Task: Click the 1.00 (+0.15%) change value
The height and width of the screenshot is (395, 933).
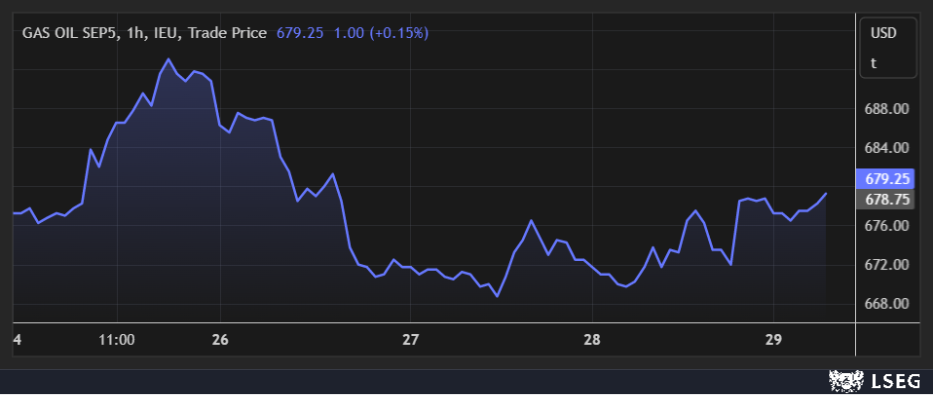Action: click(x=381, y=33)
